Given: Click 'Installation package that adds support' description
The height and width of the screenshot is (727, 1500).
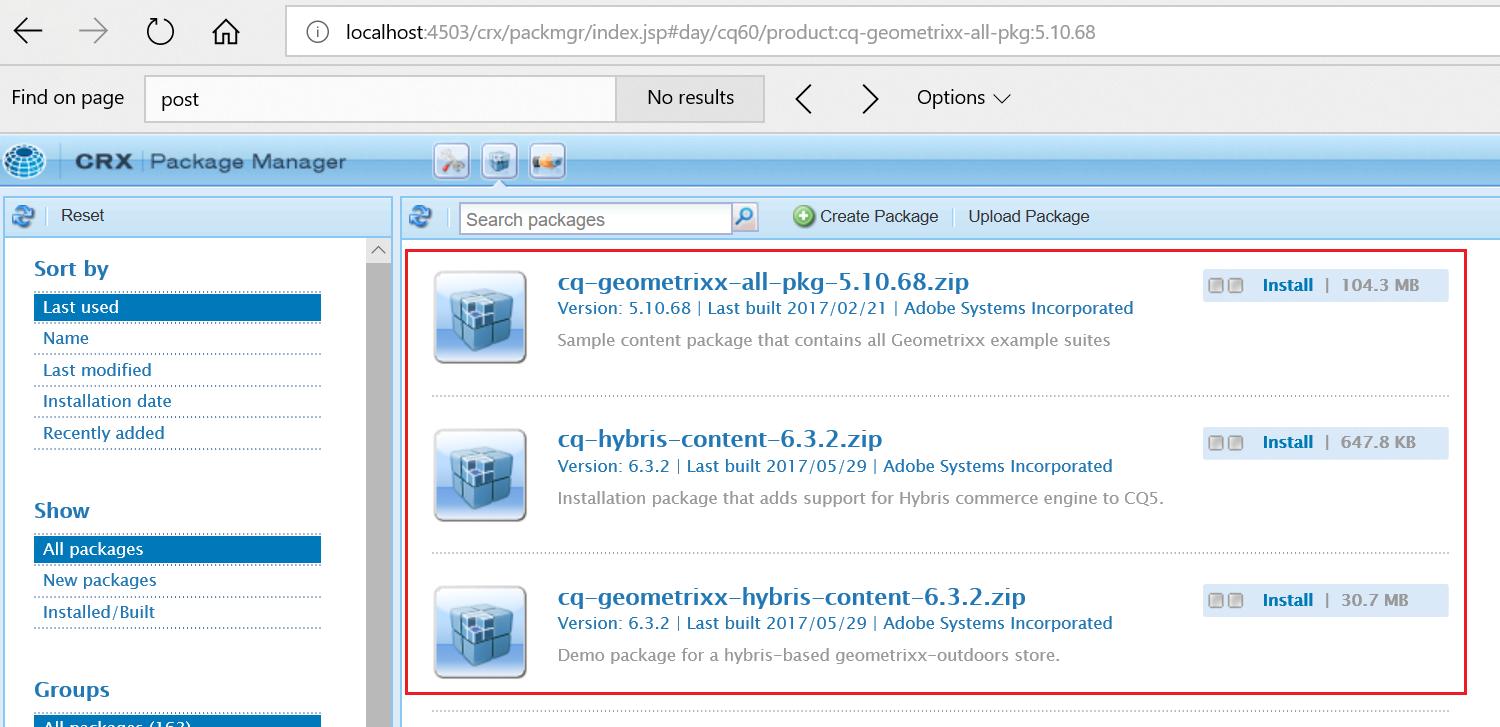Looking at the screenshot, I should [x=861, y=497].
